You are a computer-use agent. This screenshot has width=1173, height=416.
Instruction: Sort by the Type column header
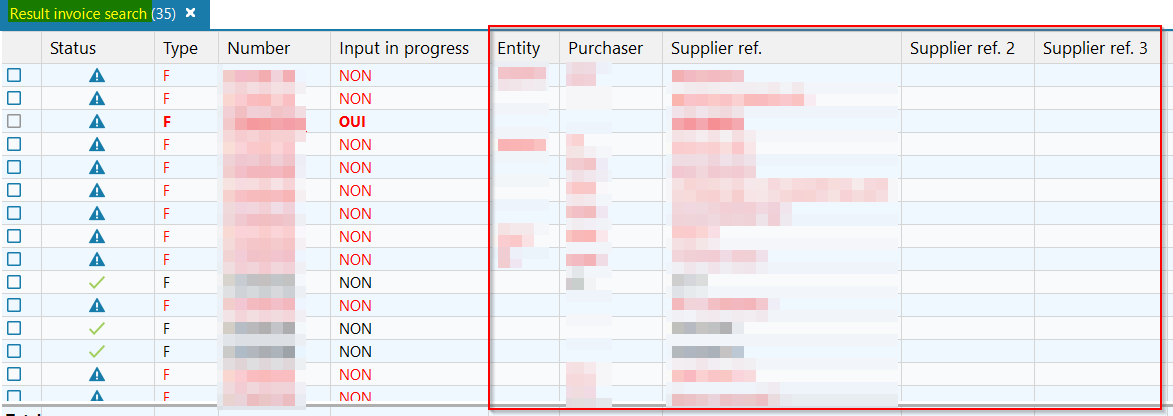tap(181, 48)
